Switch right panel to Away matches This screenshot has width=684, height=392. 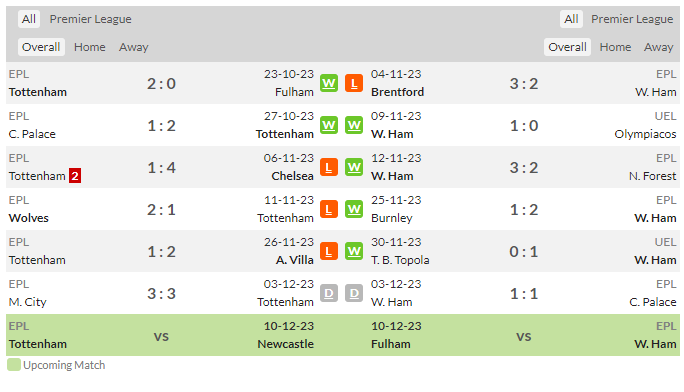[658, 47]
